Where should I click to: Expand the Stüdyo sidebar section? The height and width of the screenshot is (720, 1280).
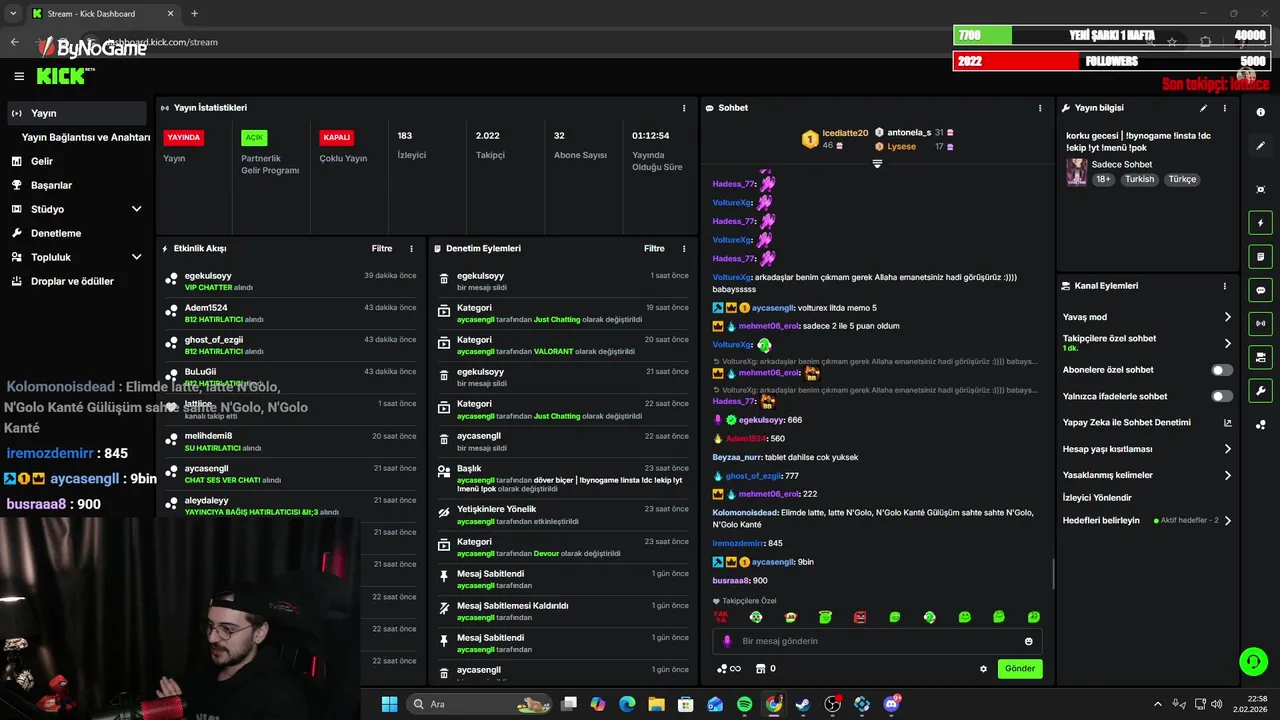coord(137,209)
